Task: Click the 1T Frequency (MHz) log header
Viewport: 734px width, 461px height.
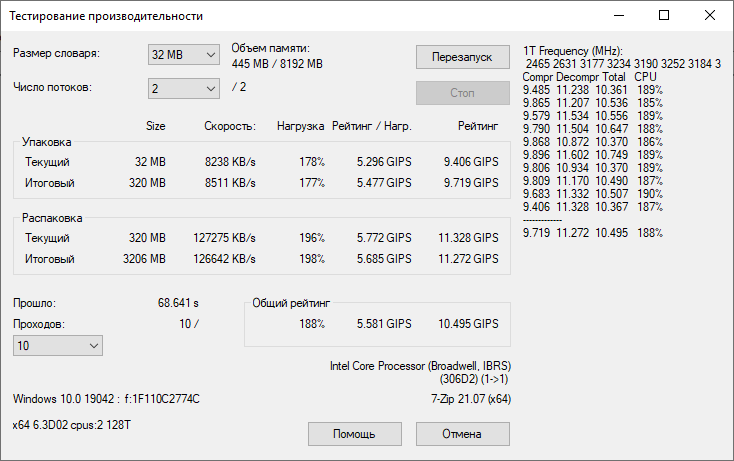Action: point(573,51)
